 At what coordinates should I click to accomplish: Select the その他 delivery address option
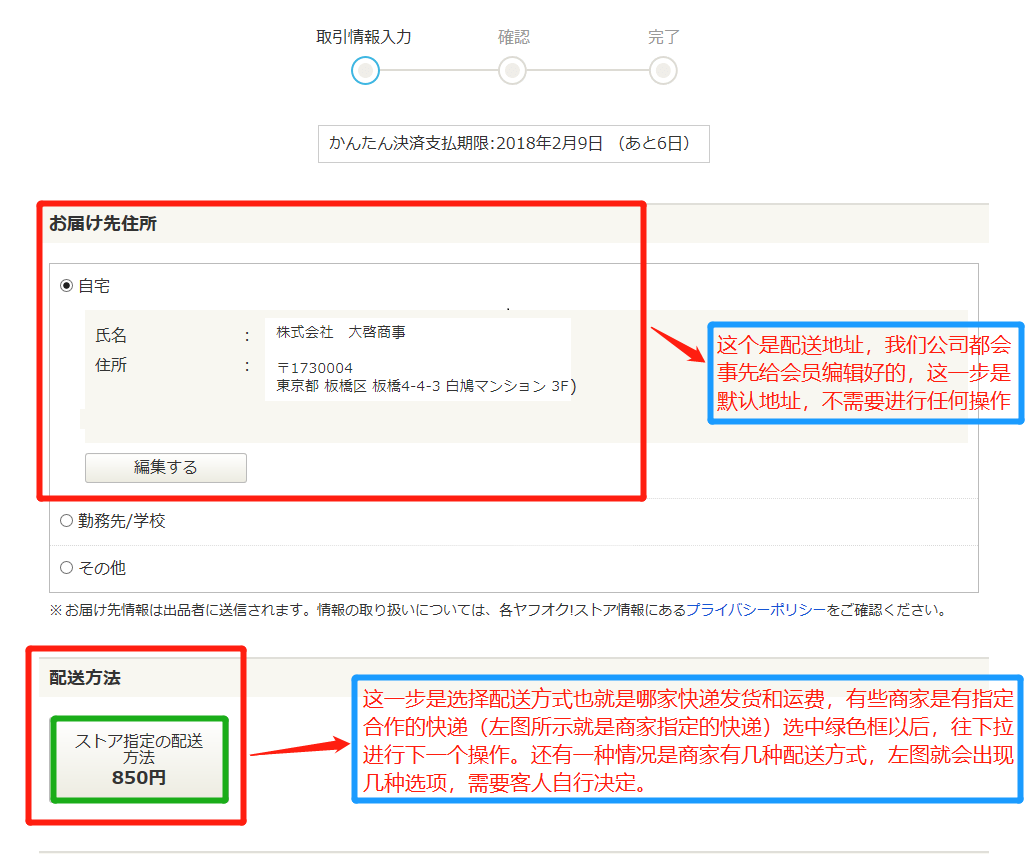(x=67, y=568)
